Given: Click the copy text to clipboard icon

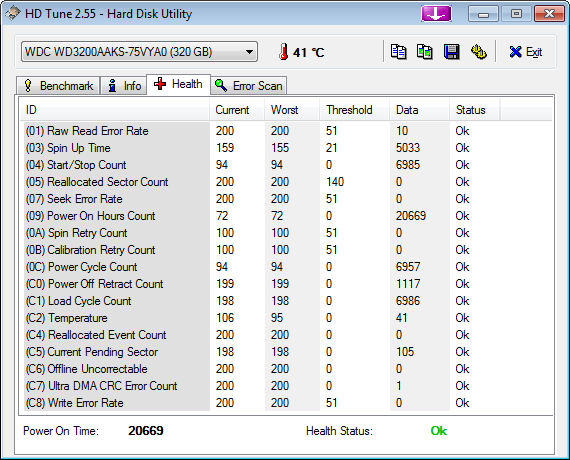Looking at the screenshot, I should [398, 52].
